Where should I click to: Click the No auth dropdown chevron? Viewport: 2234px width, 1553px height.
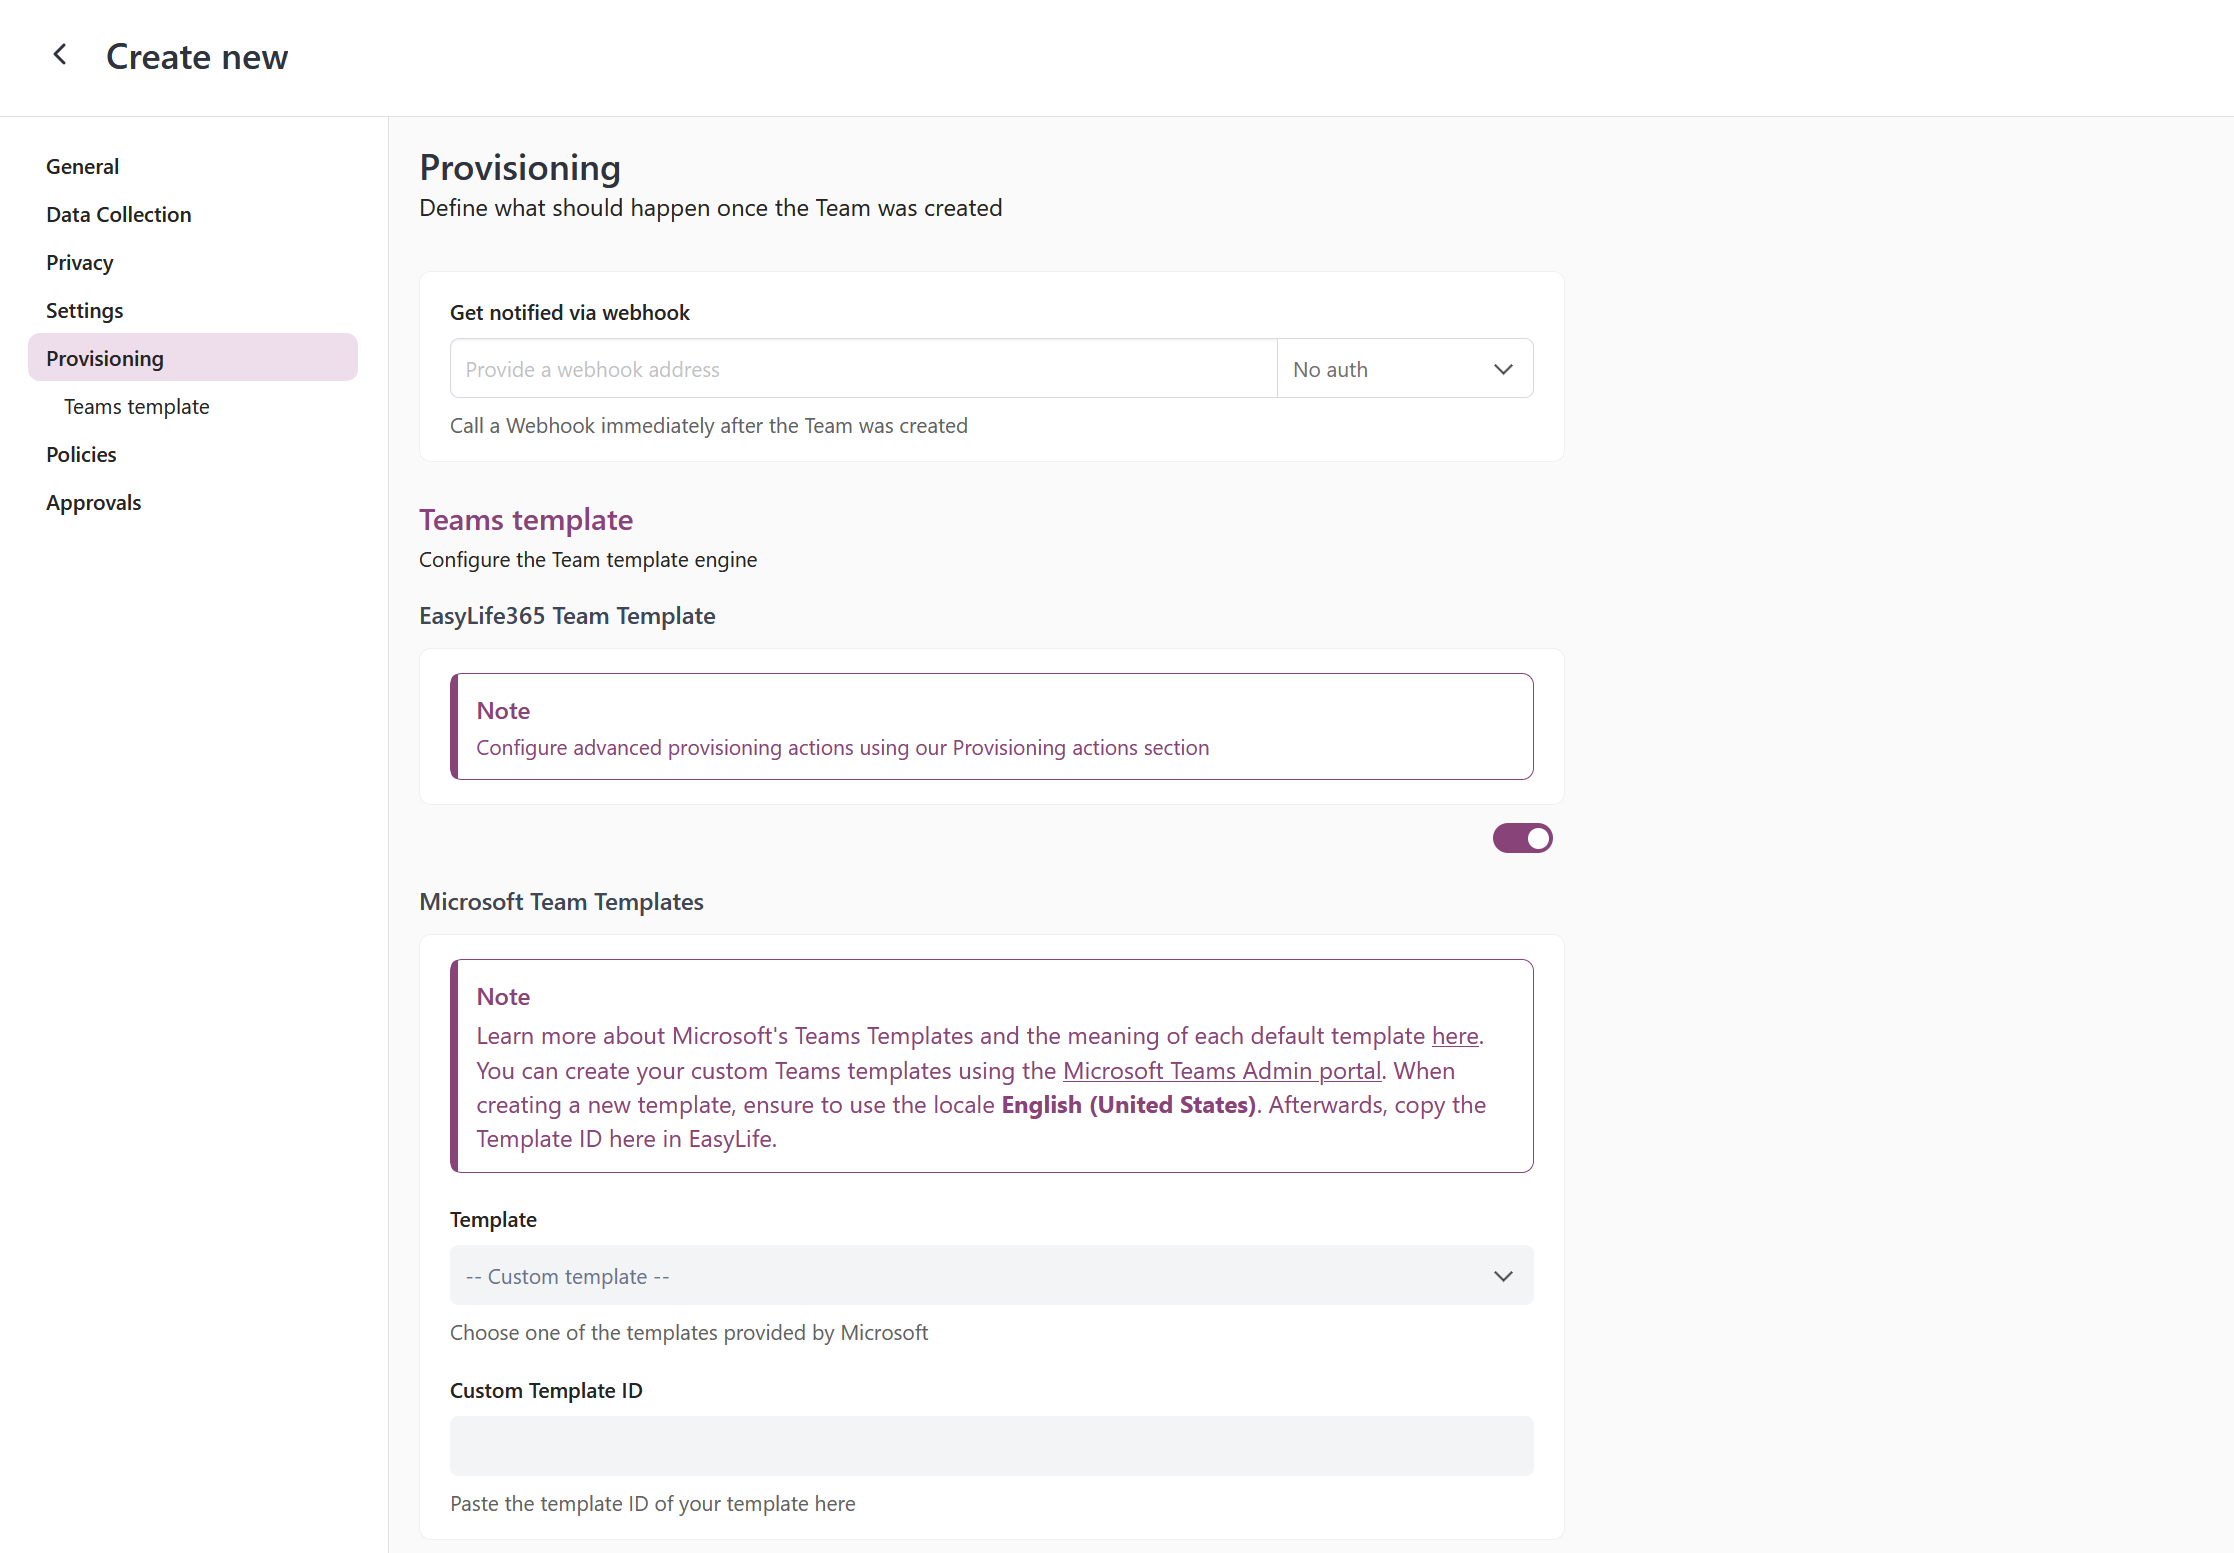(x=1503, y=368)
